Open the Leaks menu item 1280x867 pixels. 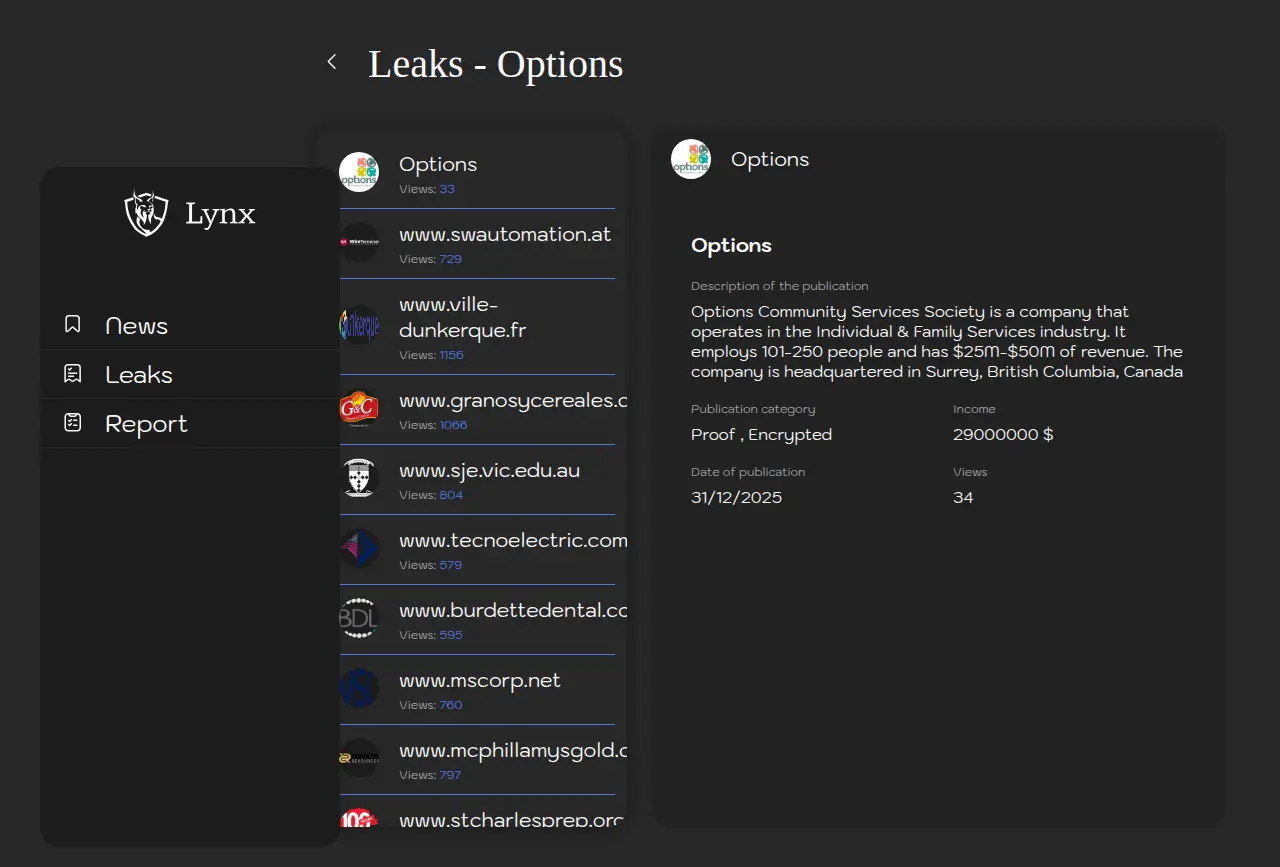tap(139, 375)
